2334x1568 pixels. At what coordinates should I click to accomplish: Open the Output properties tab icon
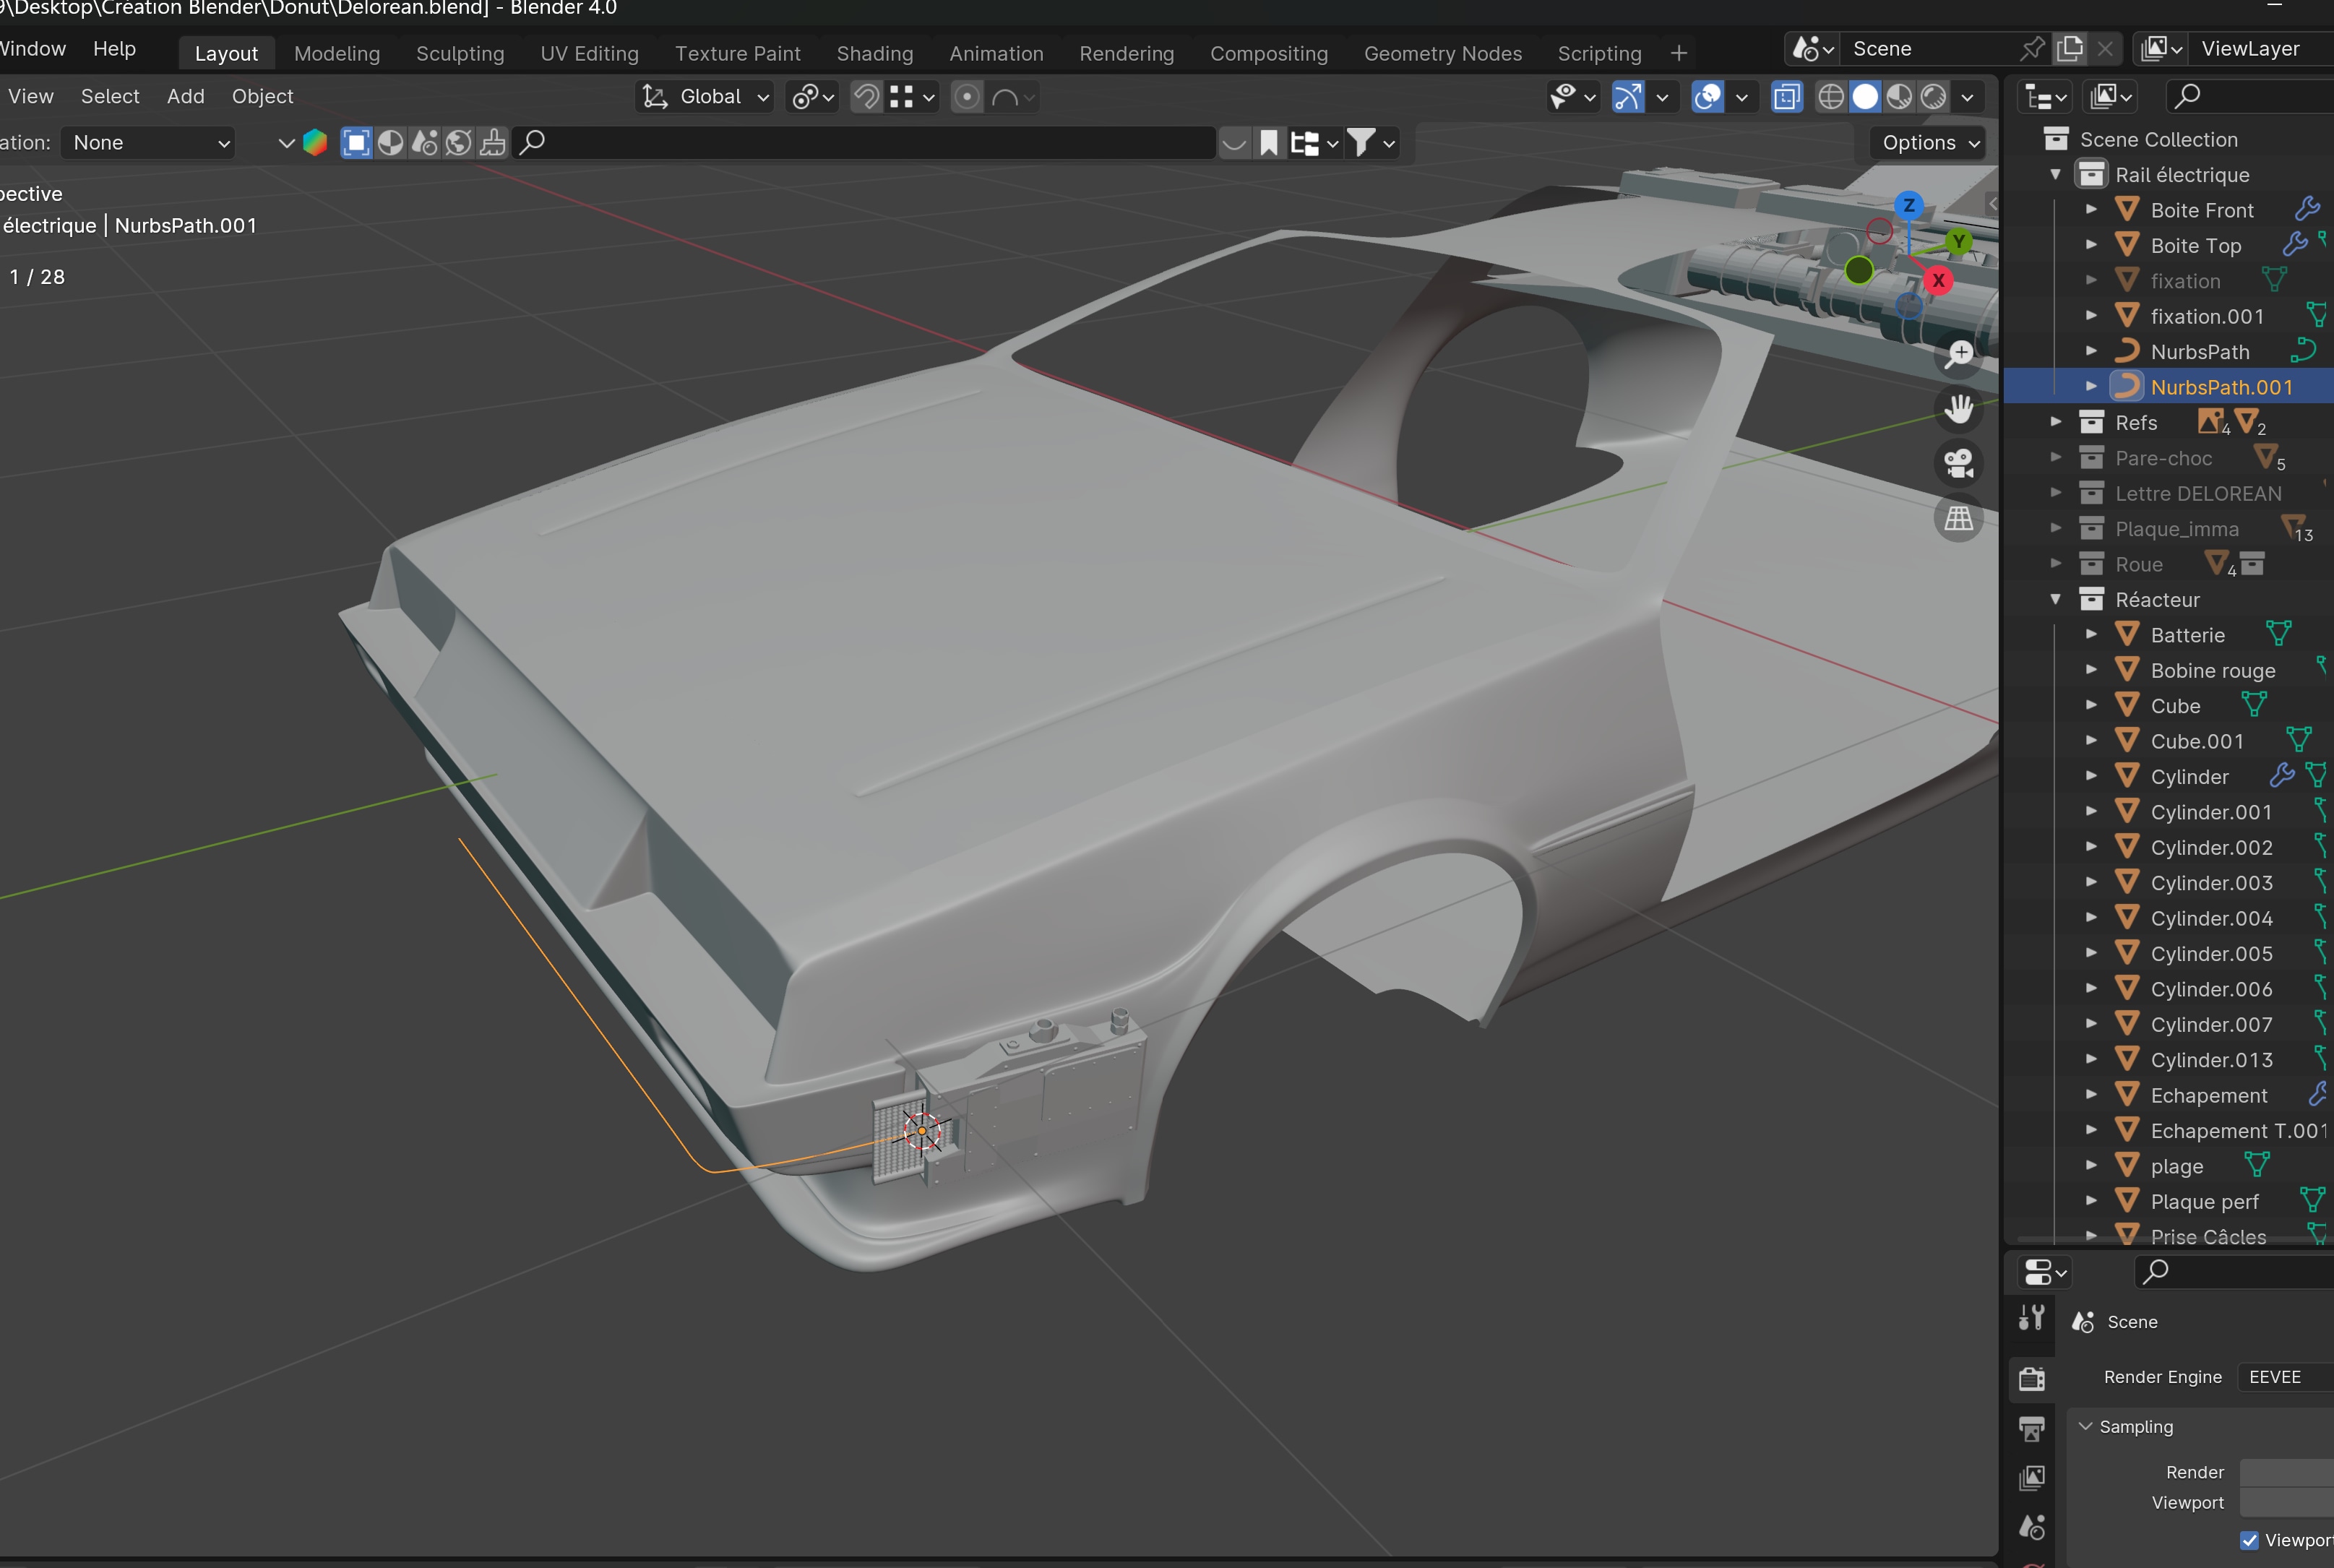tap(2031, 1429)
